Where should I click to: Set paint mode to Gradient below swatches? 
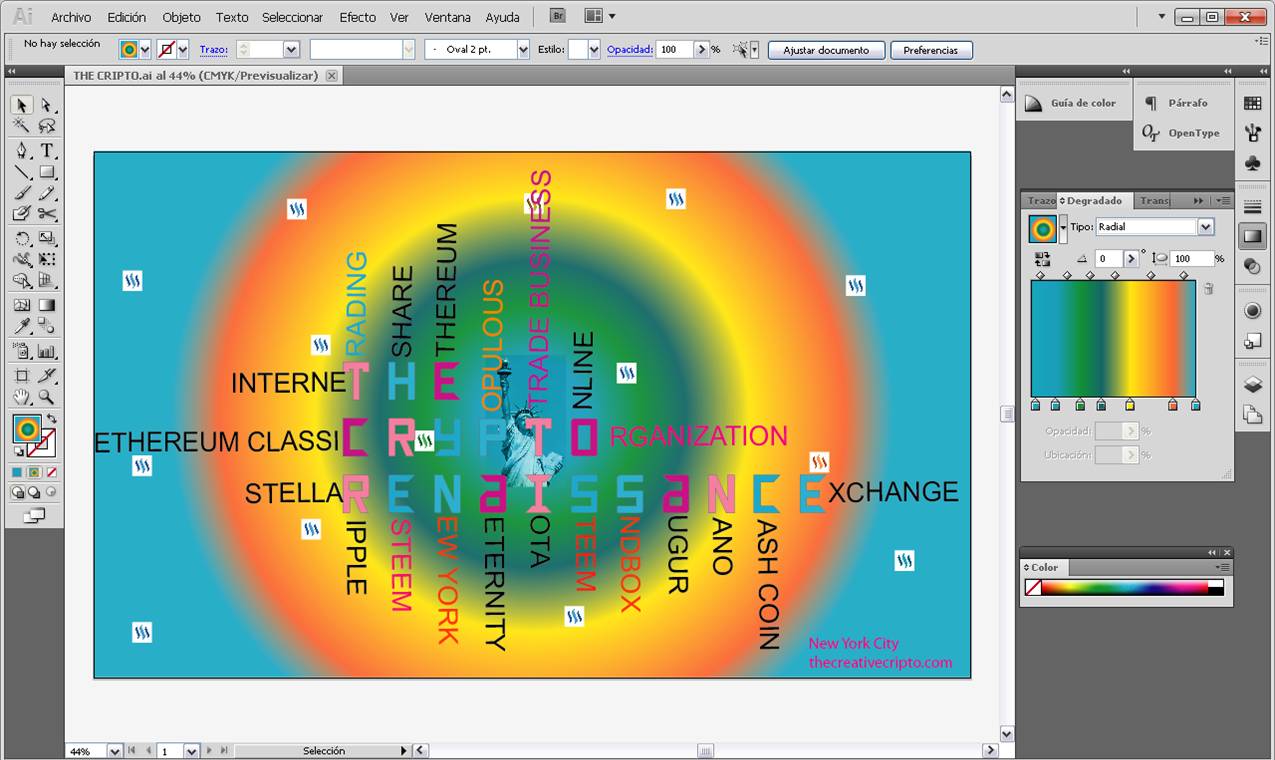34,472
